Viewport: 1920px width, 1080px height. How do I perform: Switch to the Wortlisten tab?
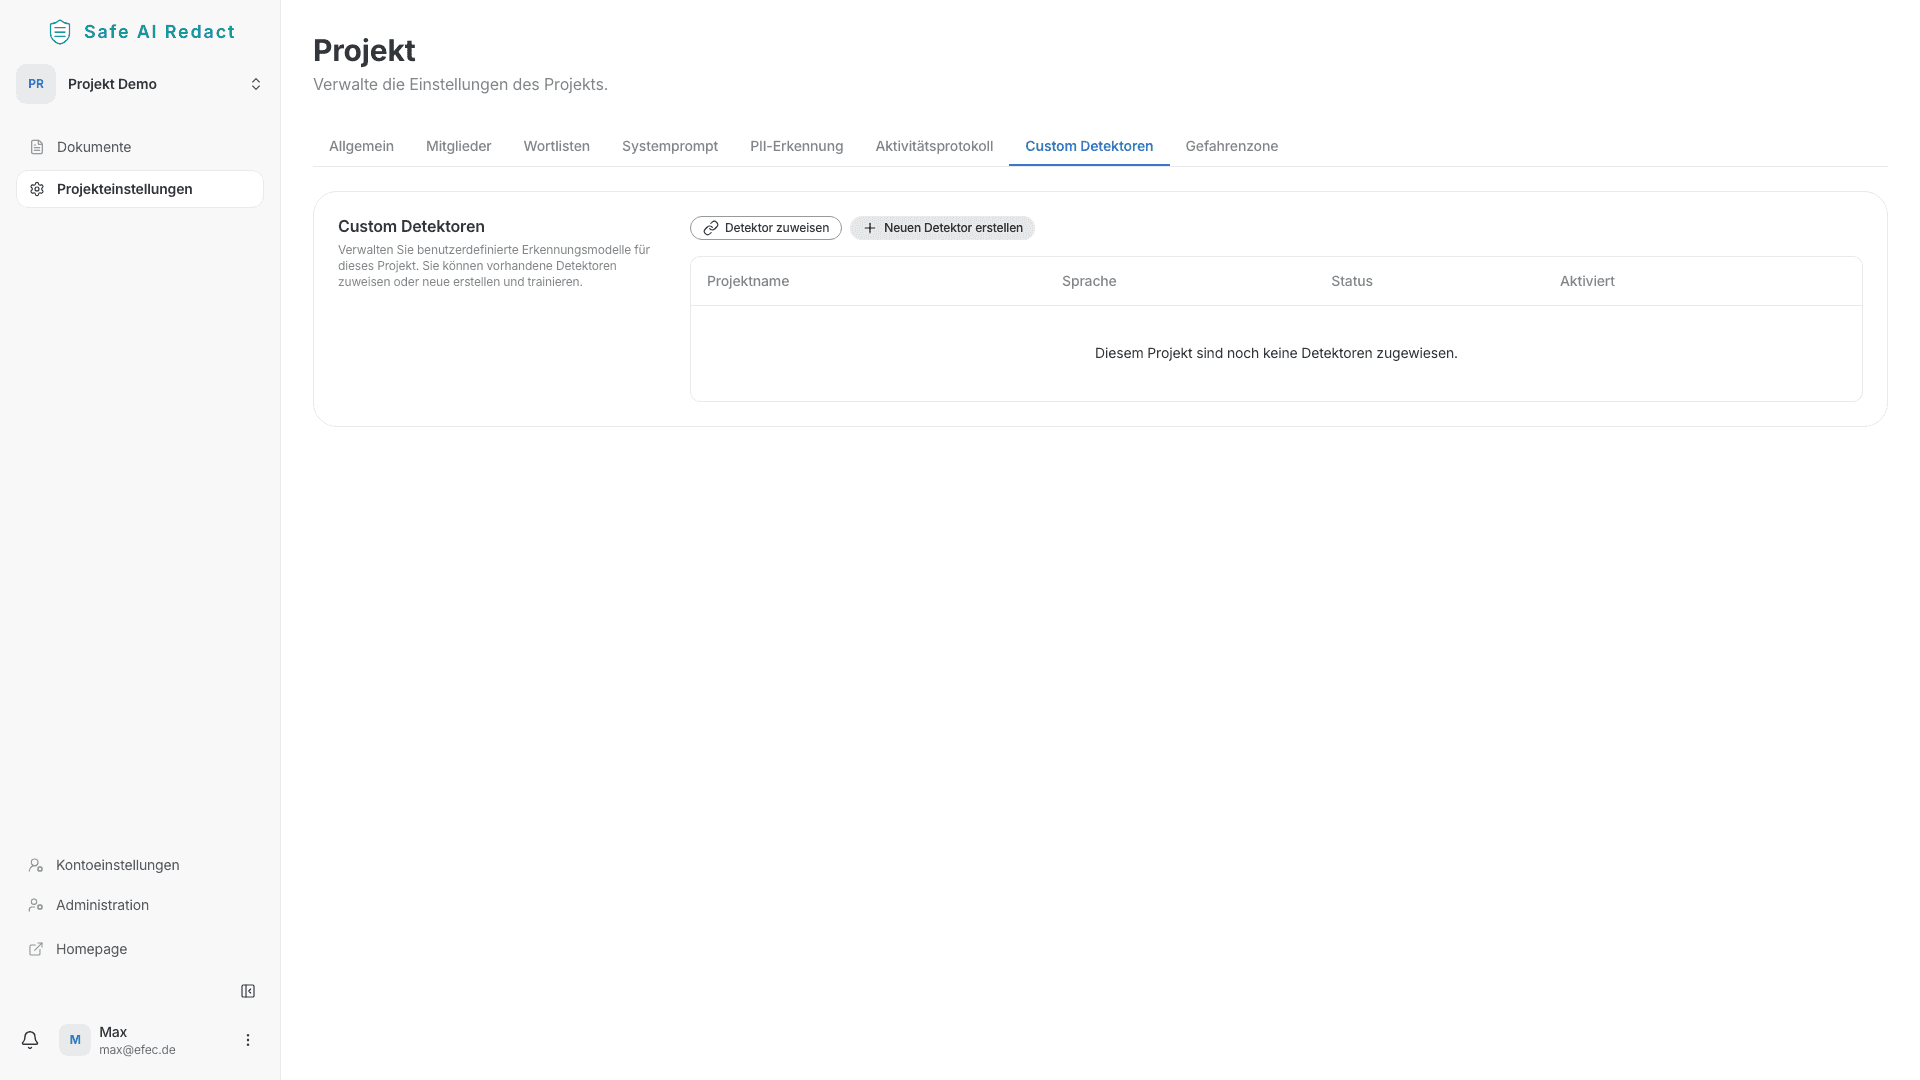point(556,146)
